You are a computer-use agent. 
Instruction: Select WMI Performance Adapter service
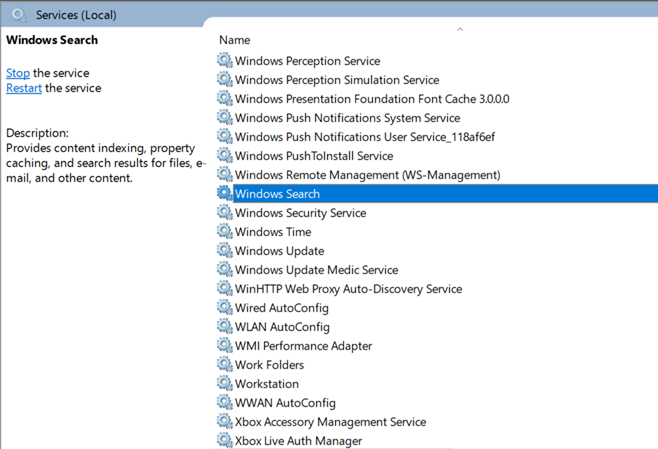pos(303,346)
